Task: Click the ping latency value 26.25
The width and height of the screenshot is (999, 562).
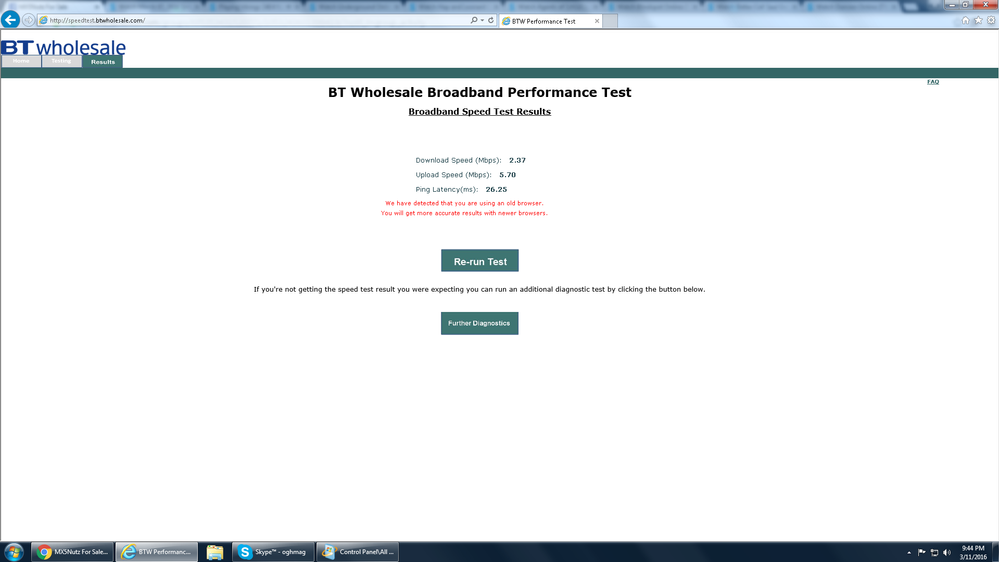Action: 496,189
